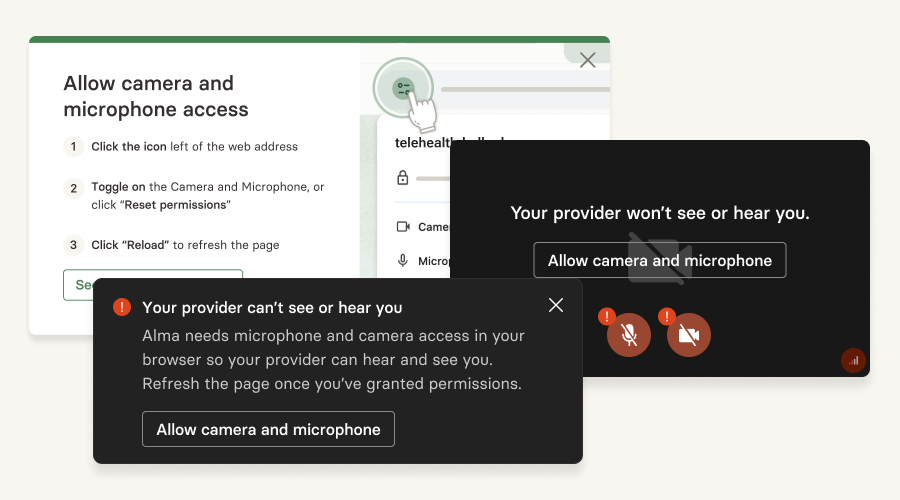900x500 pixels.
Task: Close the Allow camera and microphone access dialog
Action: coord(587,60)
